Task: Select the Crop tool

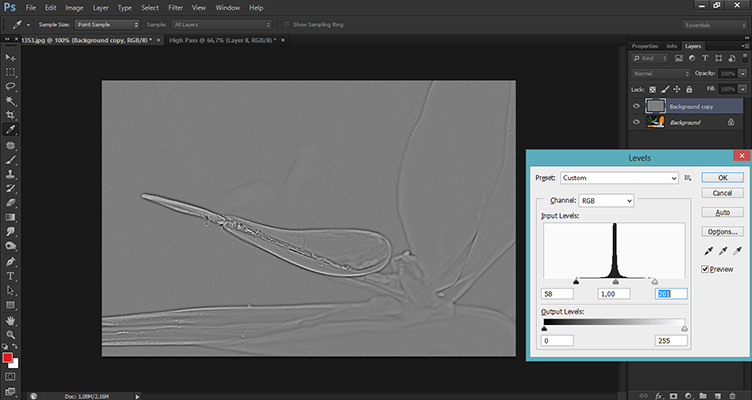Action: (x=10, y=115)
